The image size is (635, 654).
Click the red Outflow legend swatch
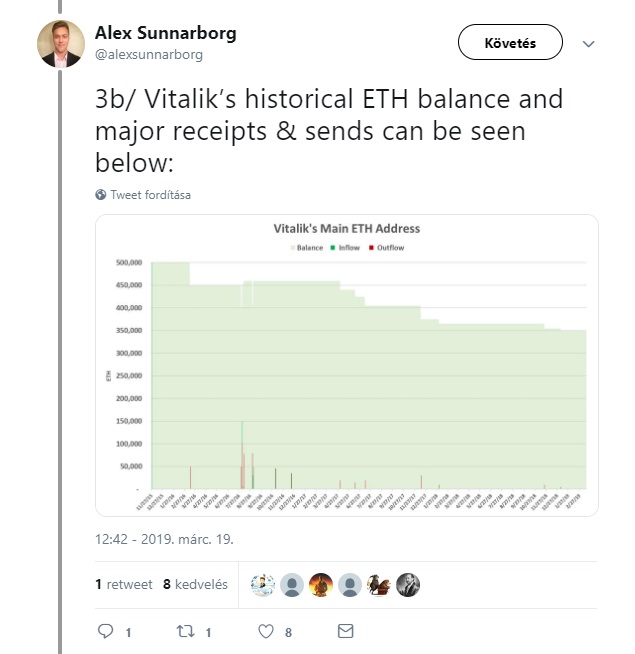tap(371, 248)
